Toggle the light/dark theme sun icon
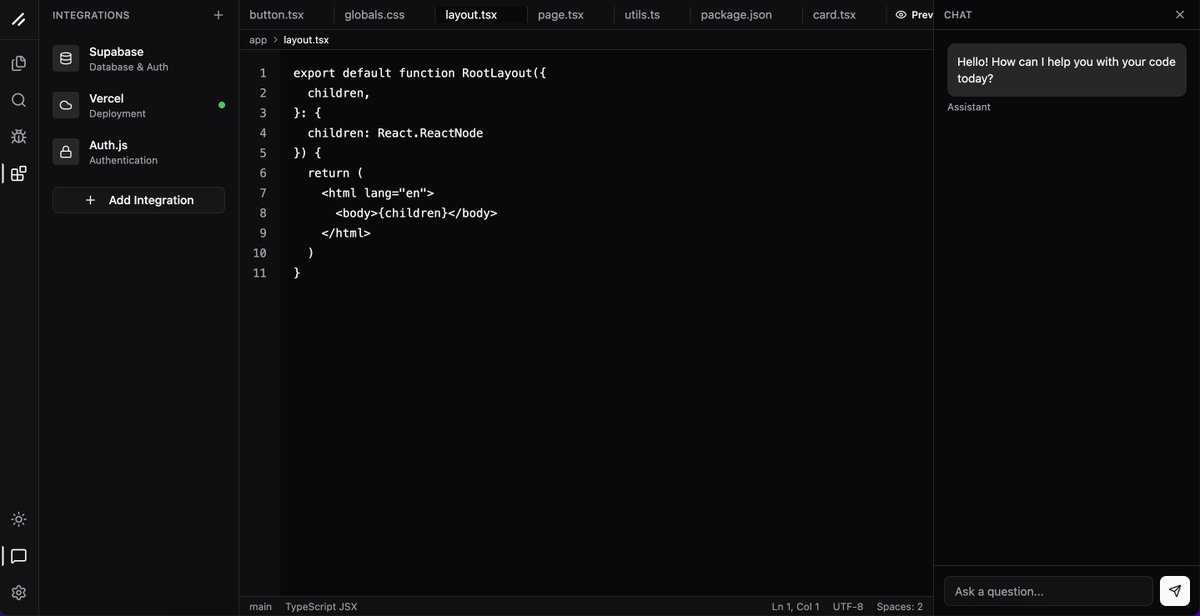The image size is (1200, 616). pos(18,519)
